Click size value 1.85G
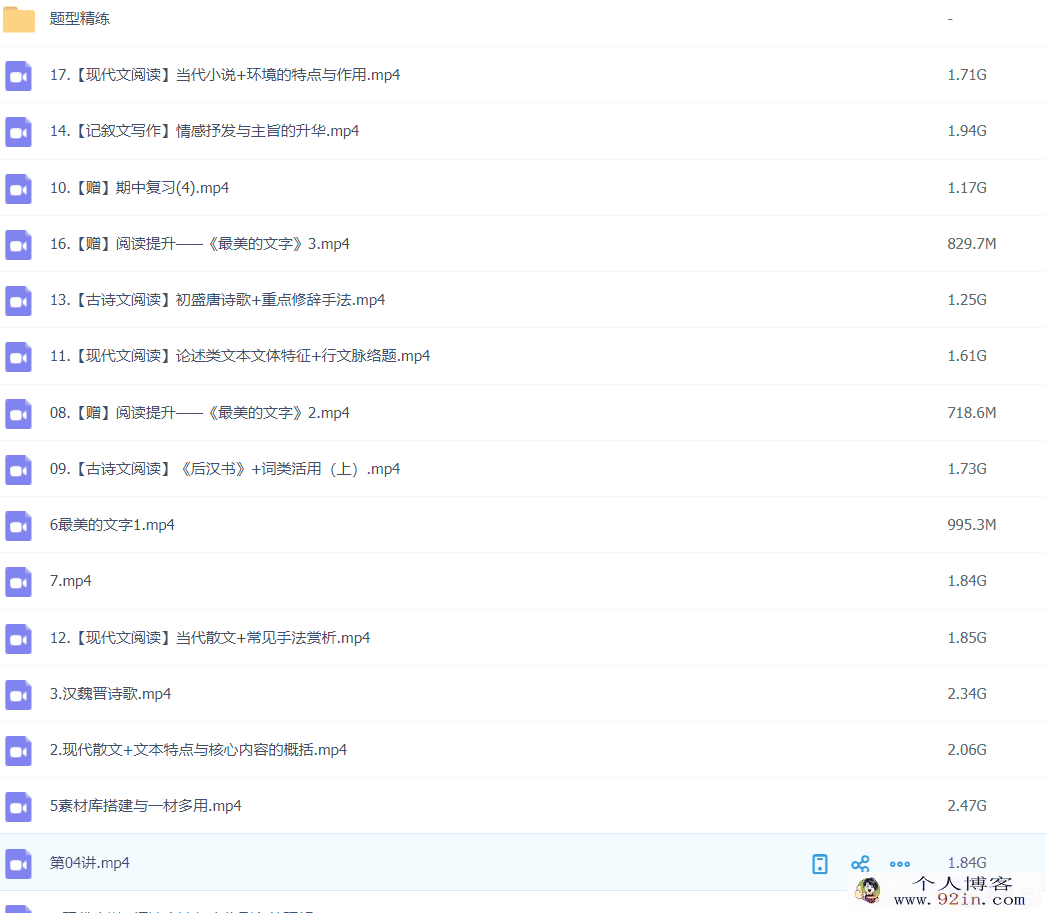 pos(967,637)
